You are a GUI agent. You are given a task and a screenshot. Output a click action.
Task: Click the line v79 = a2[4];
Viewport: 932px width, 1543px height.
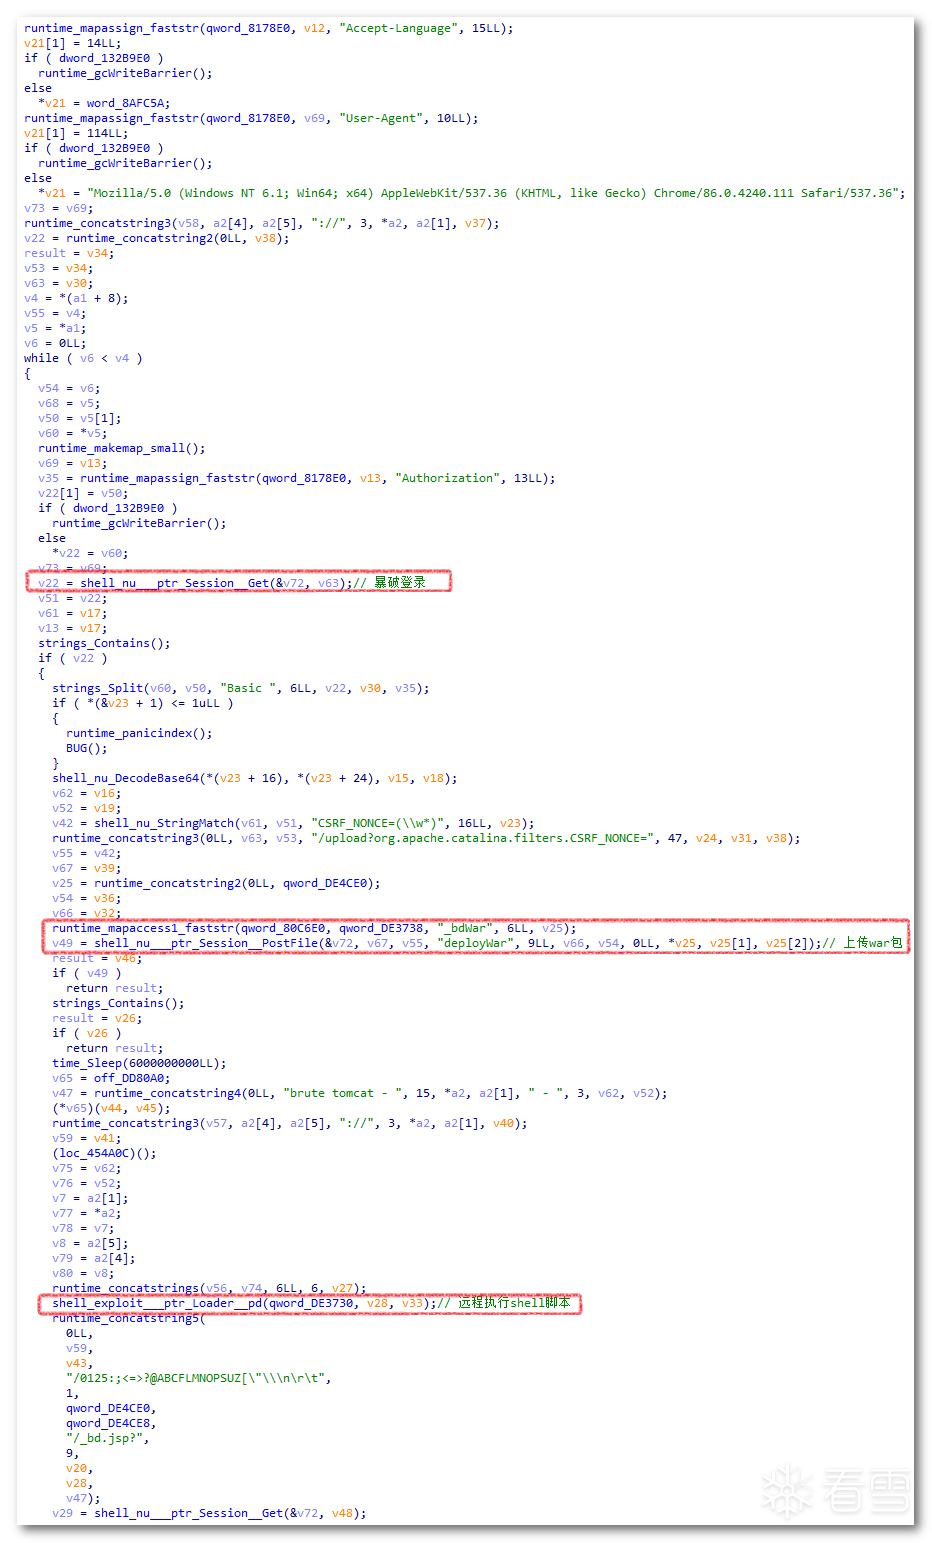point(94,1258)
